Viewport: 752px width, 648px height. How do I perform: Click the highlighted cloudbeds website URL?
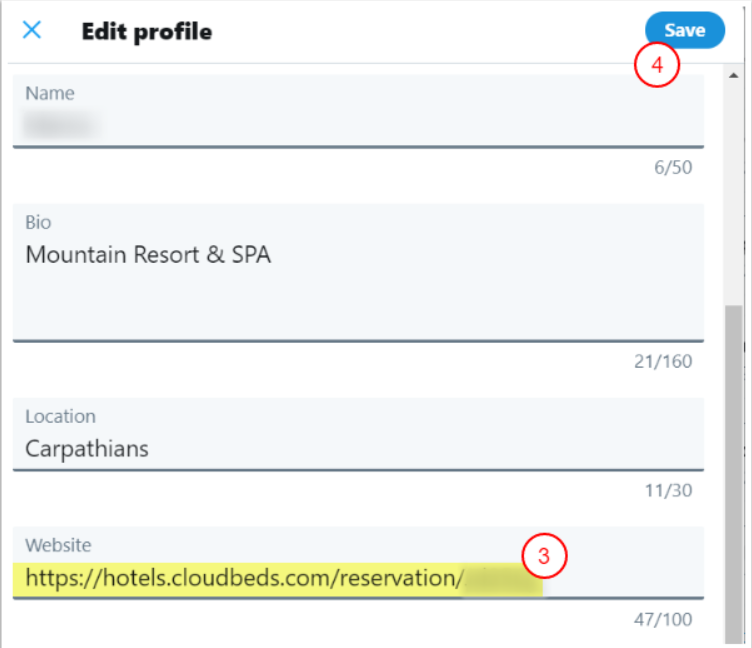[244, 577]
